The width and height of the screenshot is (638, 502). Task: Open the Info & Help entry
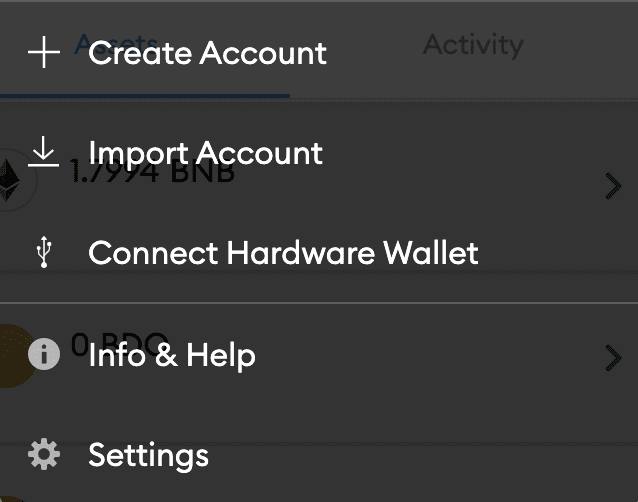(x=171, y=355)
